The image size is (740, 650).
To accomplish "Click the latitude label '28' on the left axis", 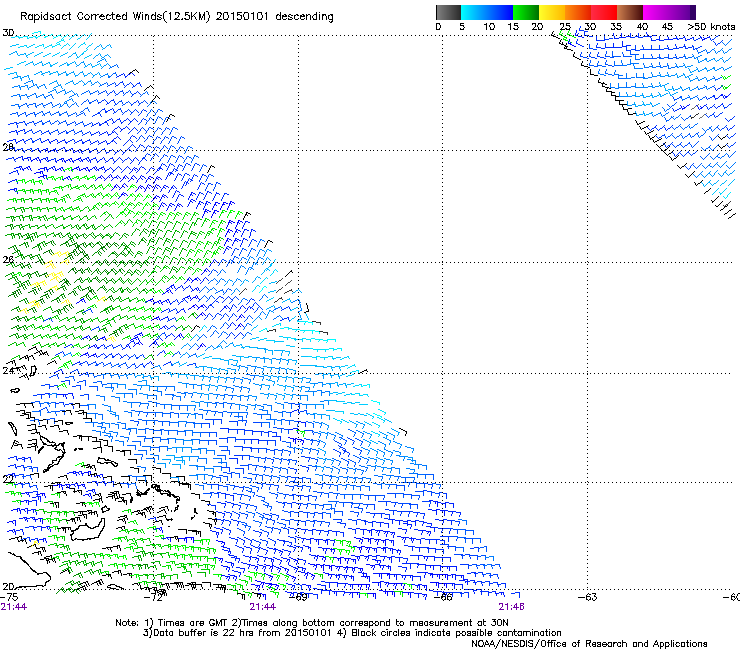I will coord(8,147).
